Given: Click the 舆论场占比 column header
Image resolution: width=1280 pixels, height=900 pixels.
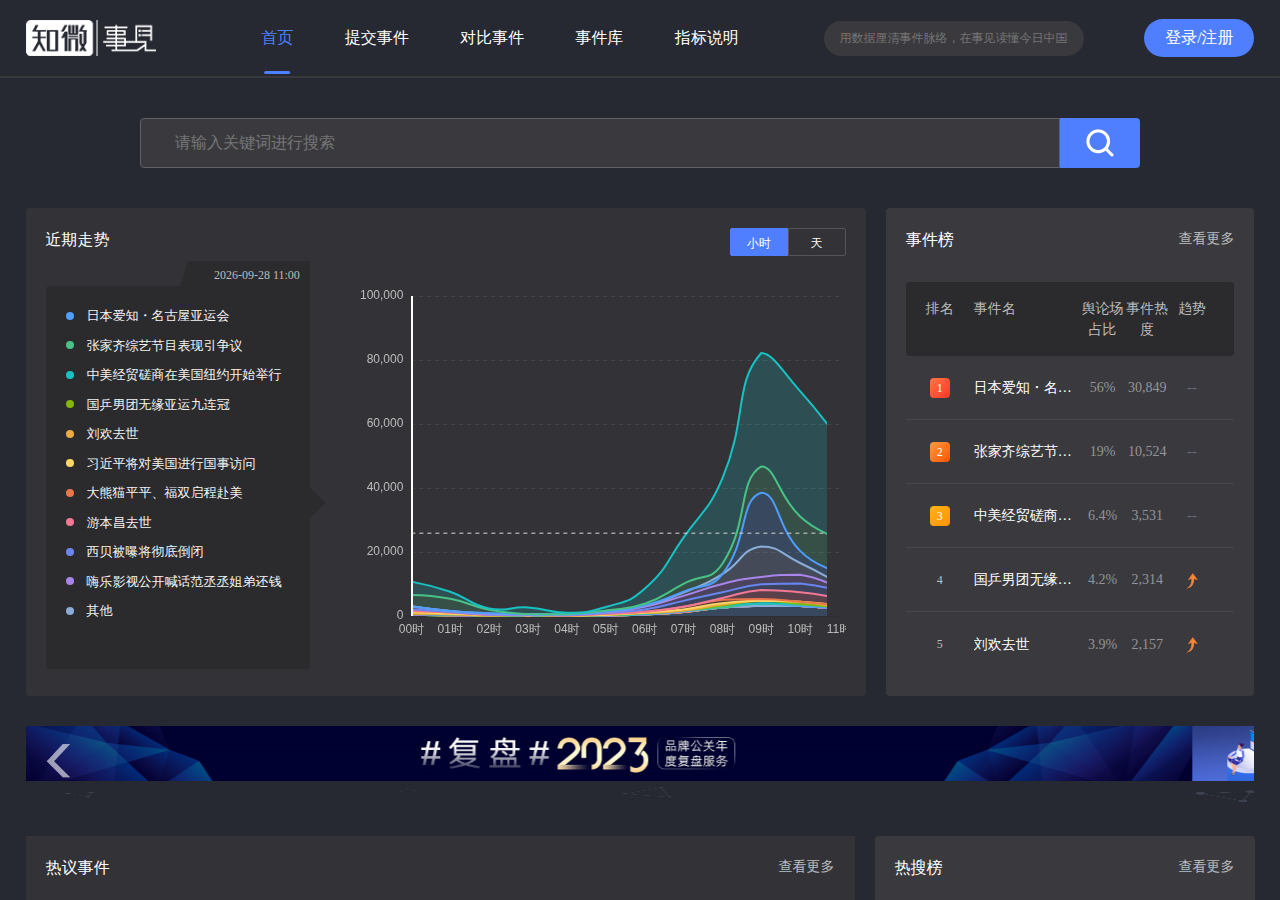Looking at the screenshot, I should (1102, 319).
